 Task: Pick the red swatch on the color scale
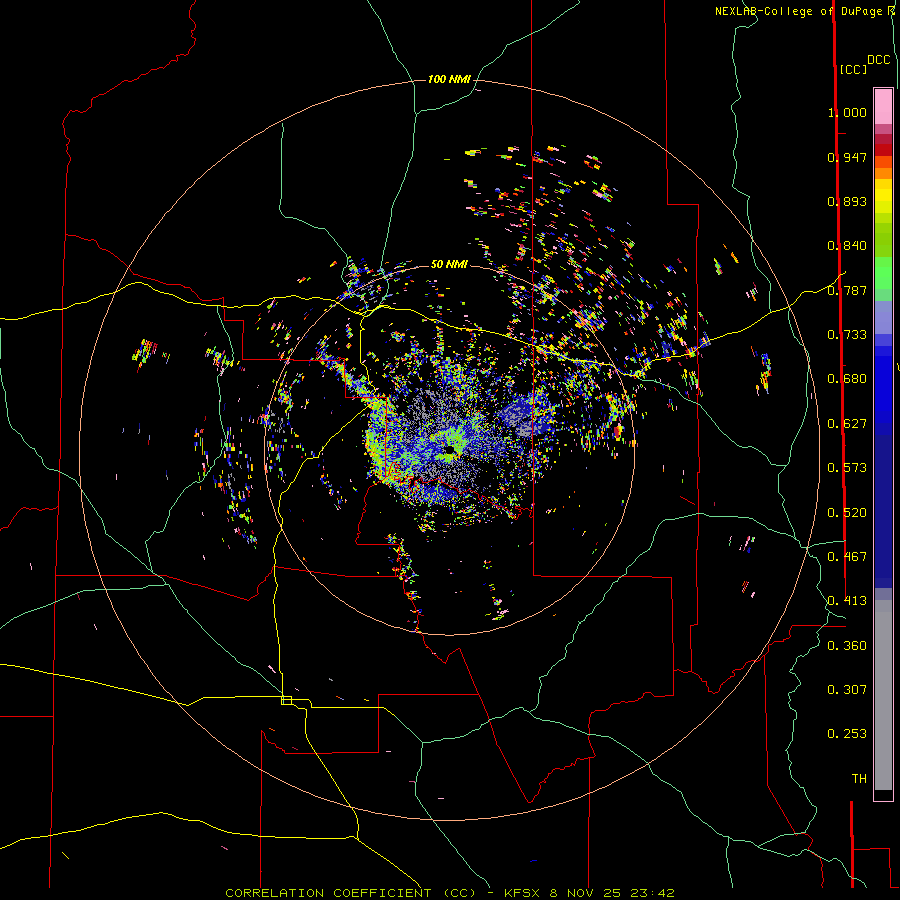(883, 149)
